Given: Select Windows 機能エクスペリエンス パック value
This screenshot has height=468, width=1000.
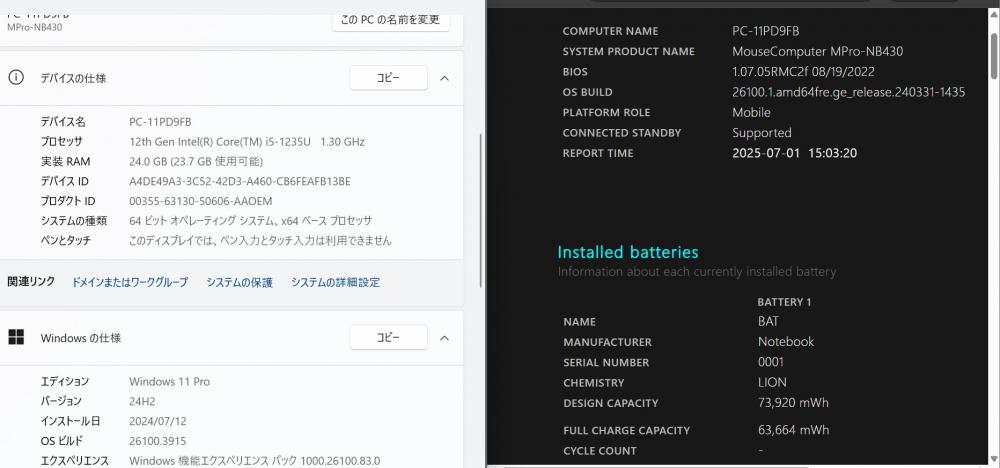Looking at the screenshot, I should [254, 460].
